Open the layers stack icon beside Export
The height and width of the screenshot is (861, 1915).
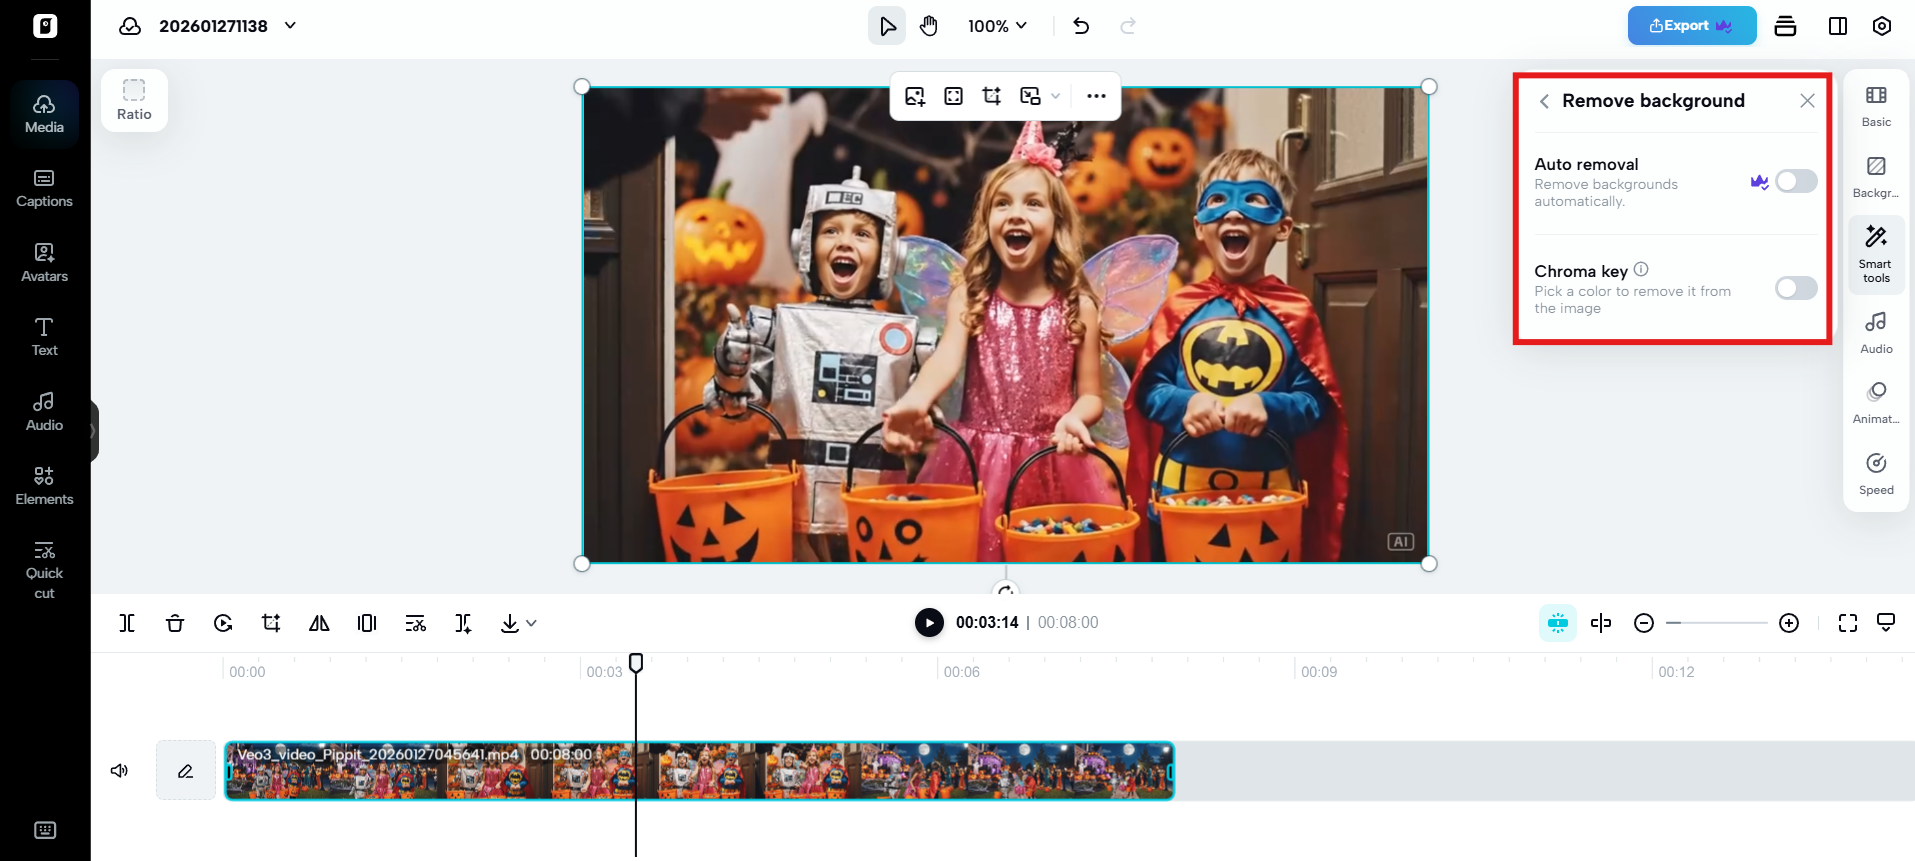(1785, 26)
